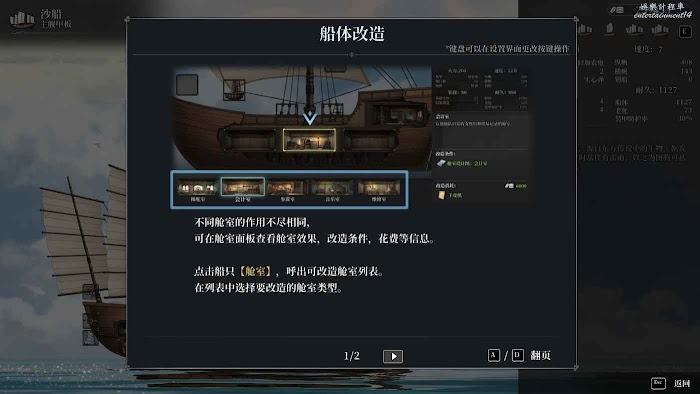This screenshot has height=394, width=700.
Task: Click the D key page-flip icon
Action: coord(517,355)
